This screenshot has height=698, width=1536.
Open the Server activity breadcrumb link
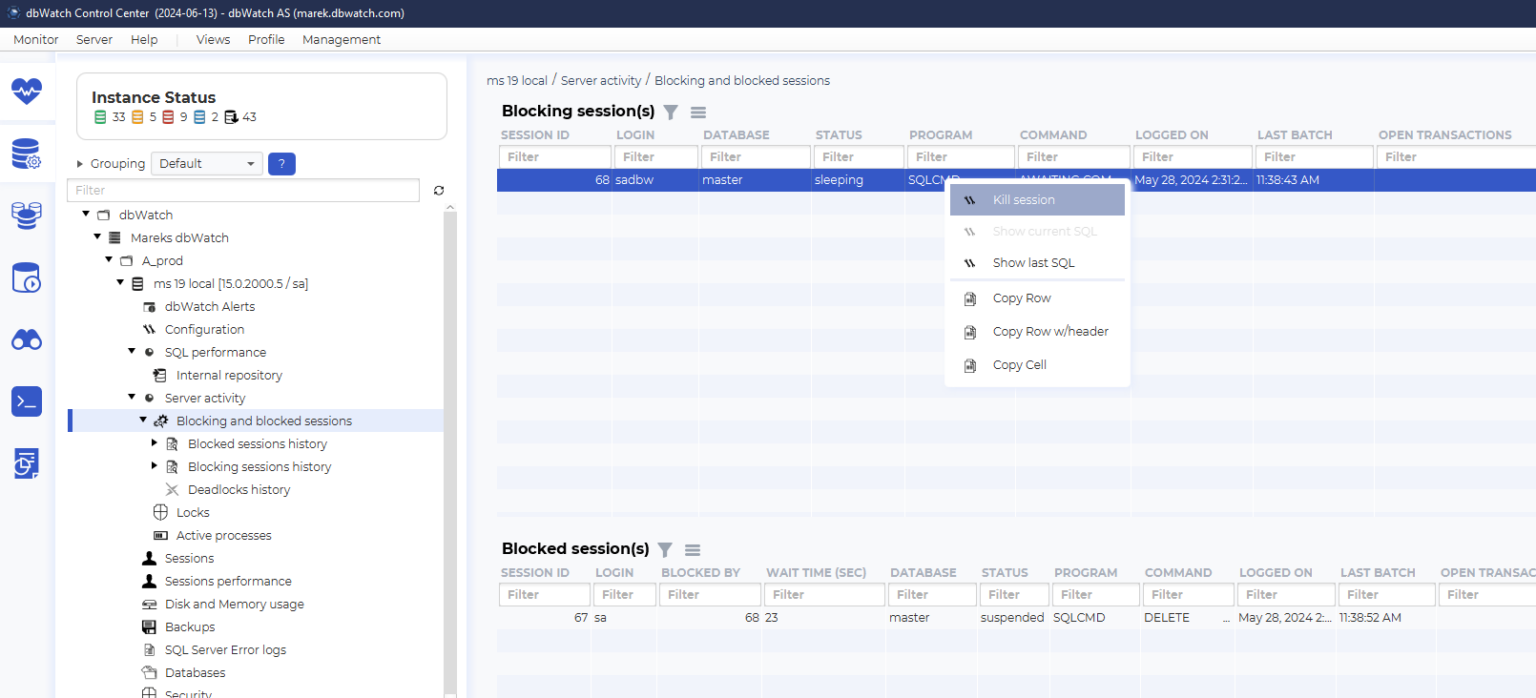[600, 80]
